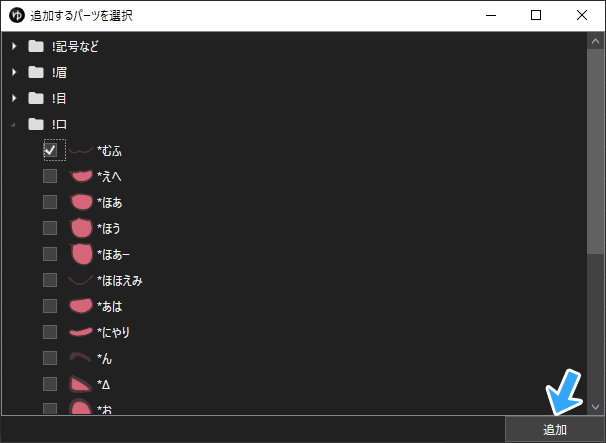
Task: Check the *ほあー checkbox
Action: [x=50, y=254]
